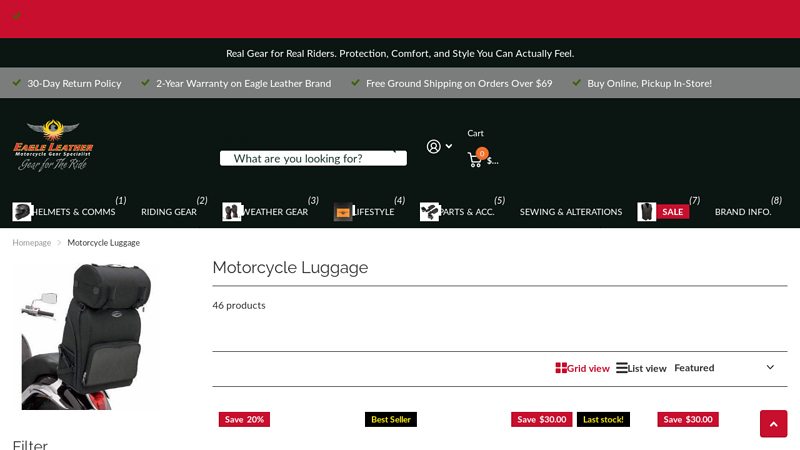Open the user account icon
800x450 pixels.
point(433,146)
